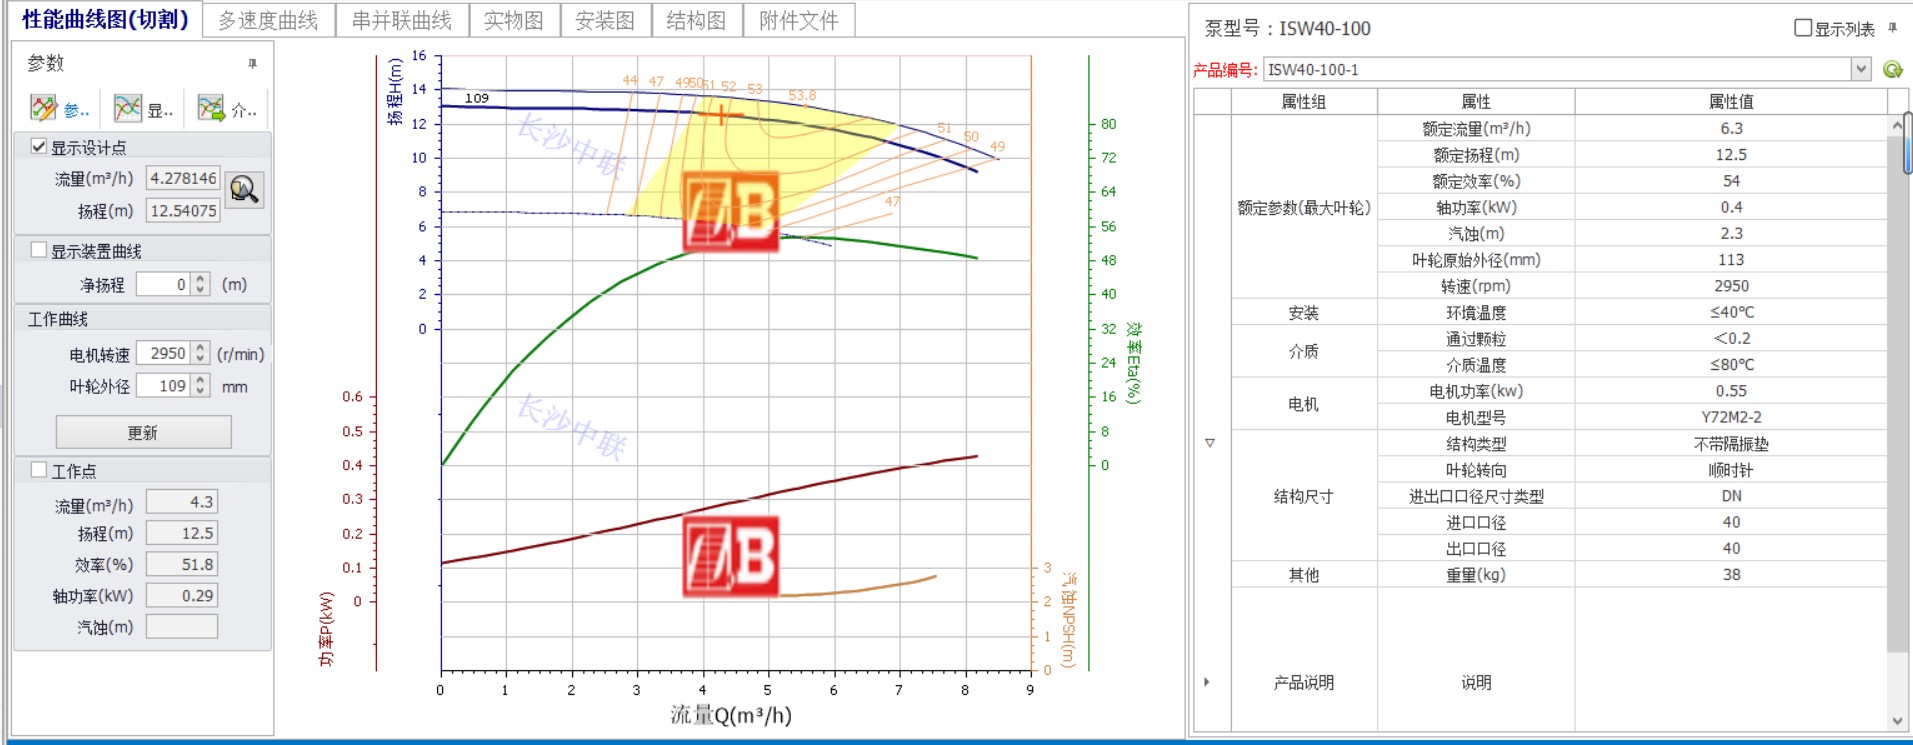Adjust the 叶轮外径 spinner arrows
Image resolution: width=1913 pixels, height=745 pixels.
click(x=200, y=385)
